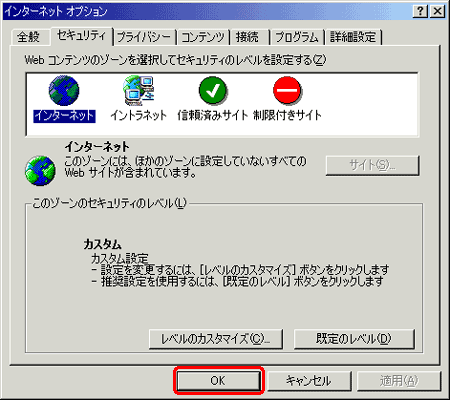Click the イントラネット zone label

point(138,115)
